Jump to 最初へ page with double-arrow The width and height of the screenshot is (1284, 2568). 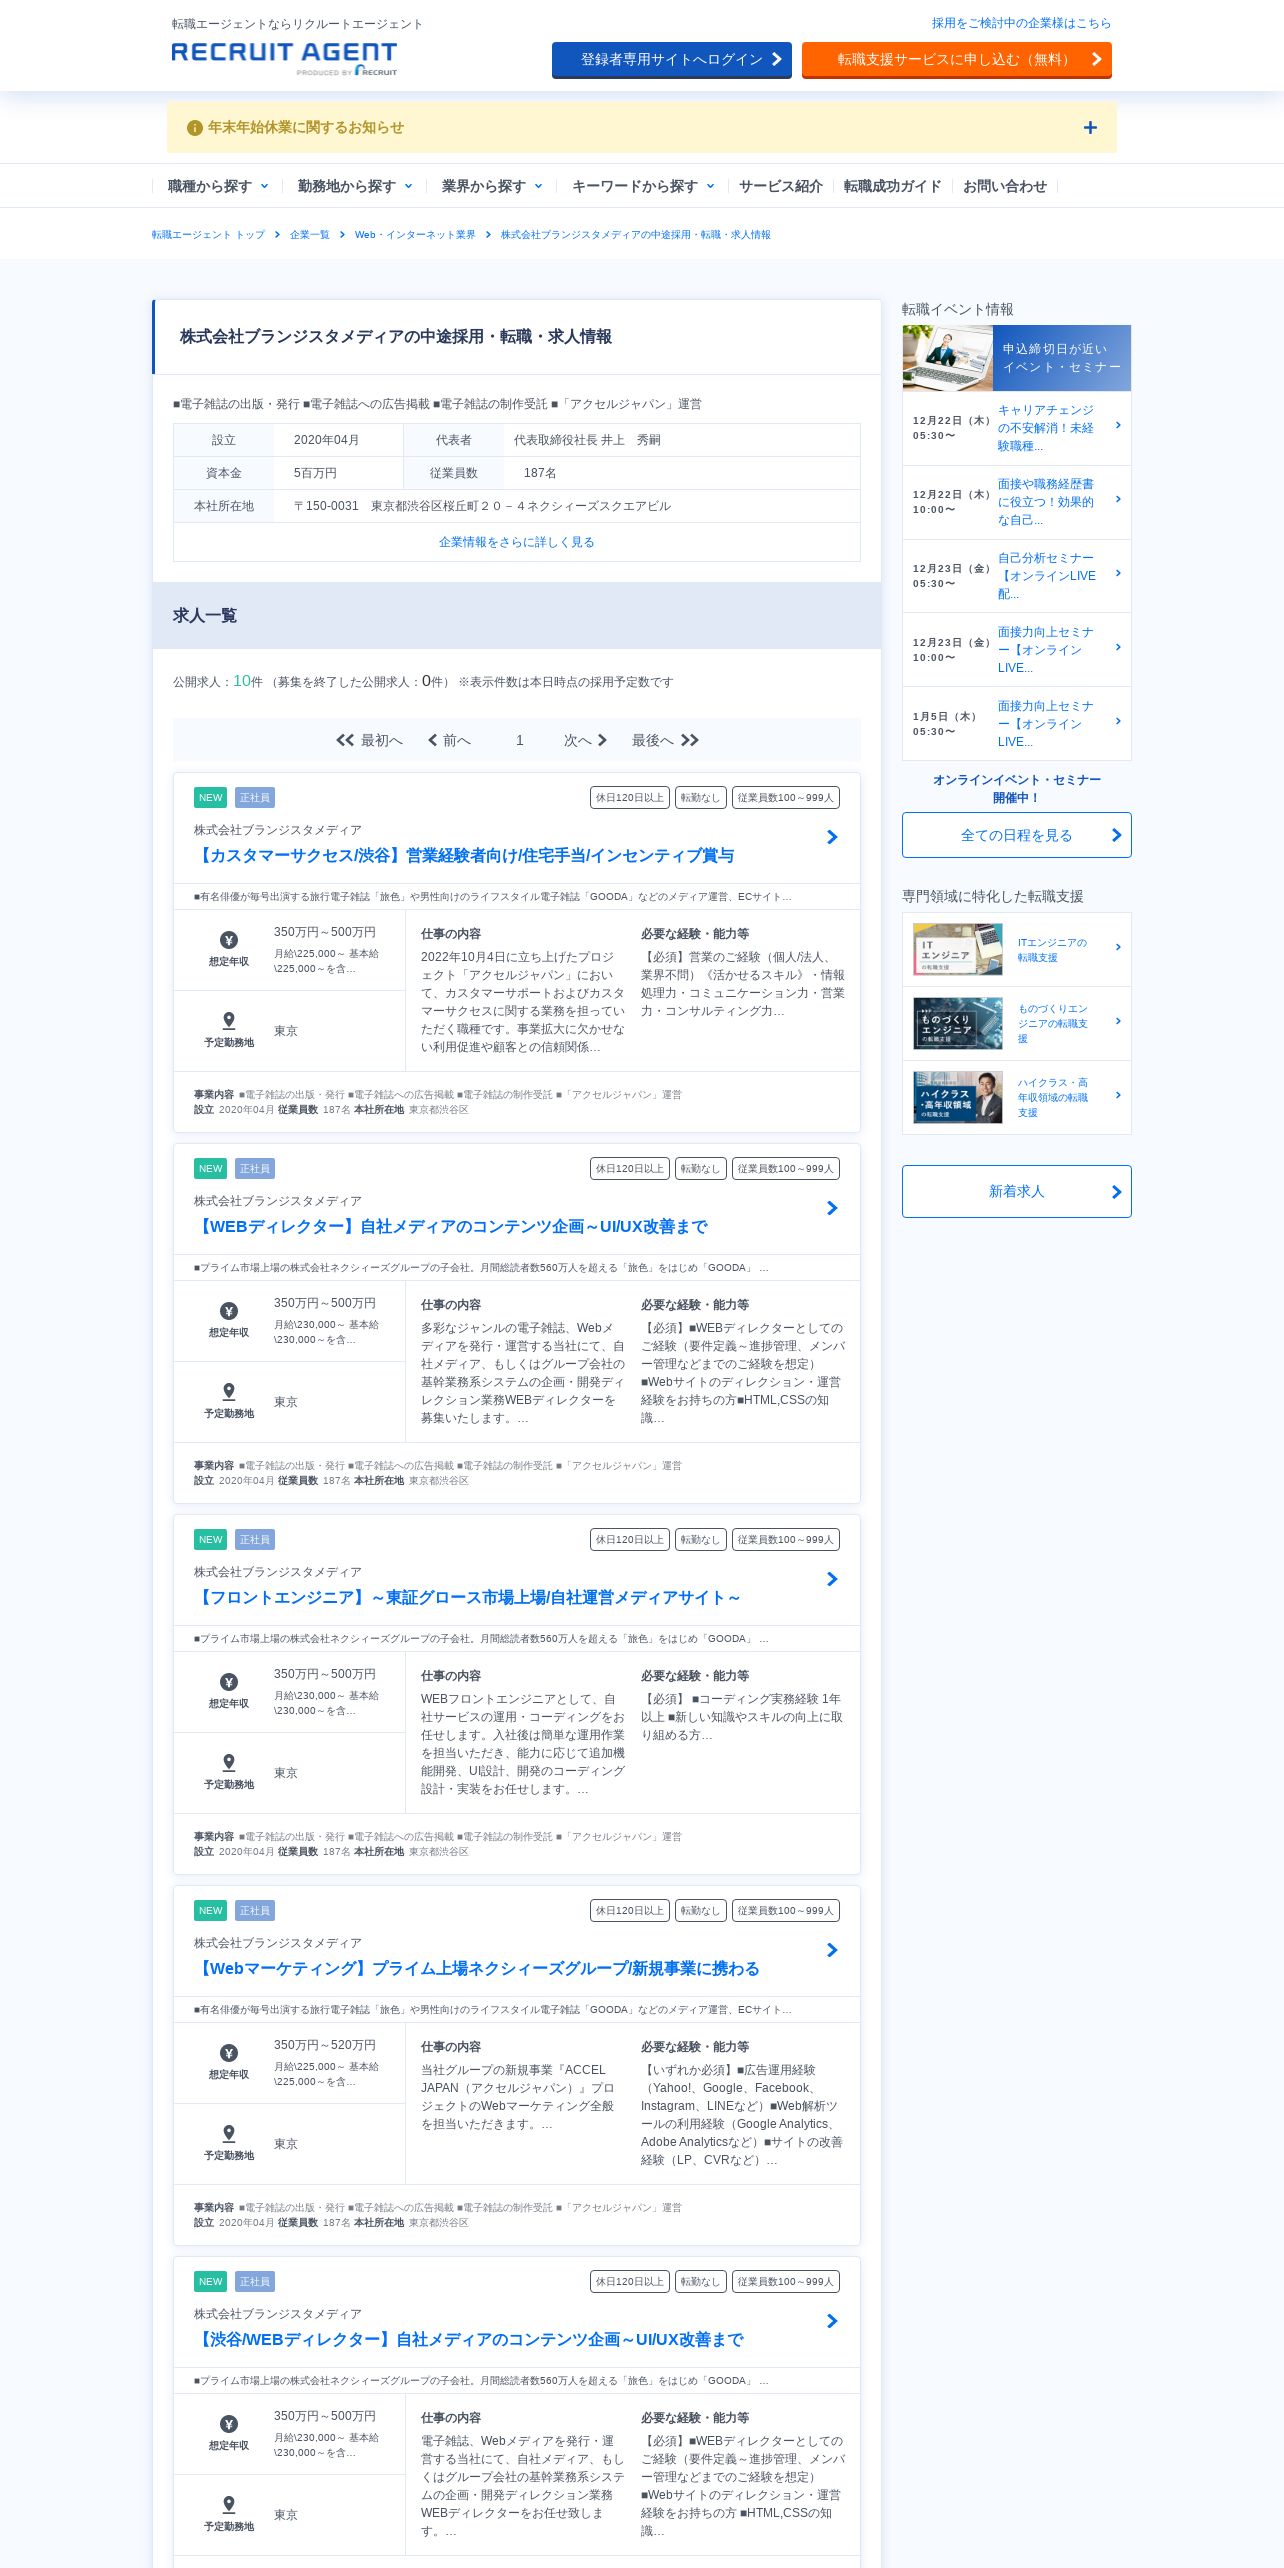[369, 740]
